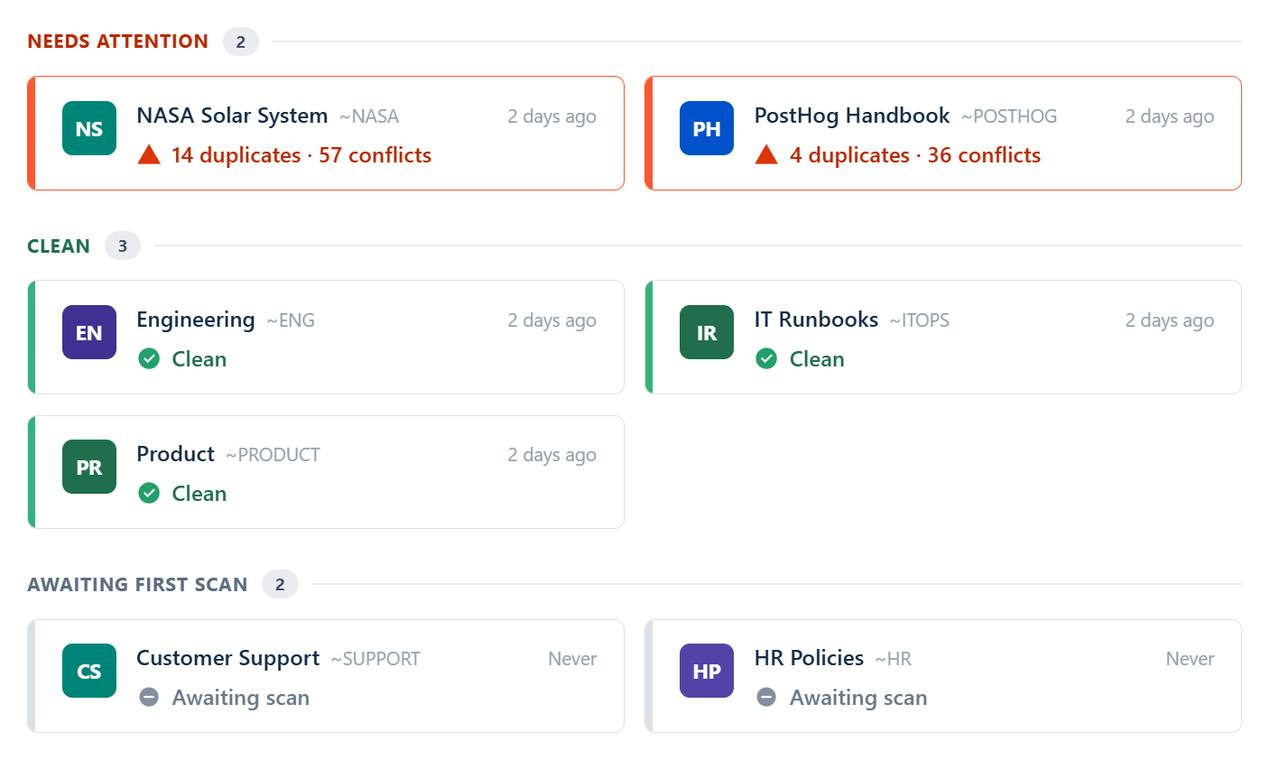
Task: Click the ~SUPPORT space key
Action: point(375,659)
